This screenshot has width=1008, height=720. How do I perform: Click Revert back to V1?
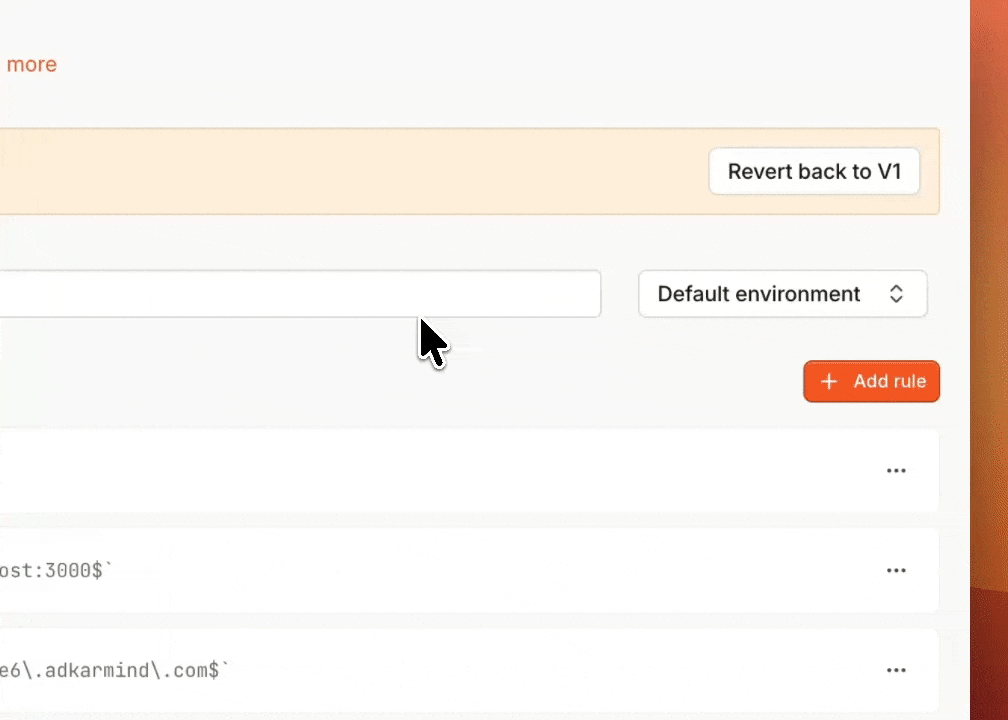click(814, 172)
